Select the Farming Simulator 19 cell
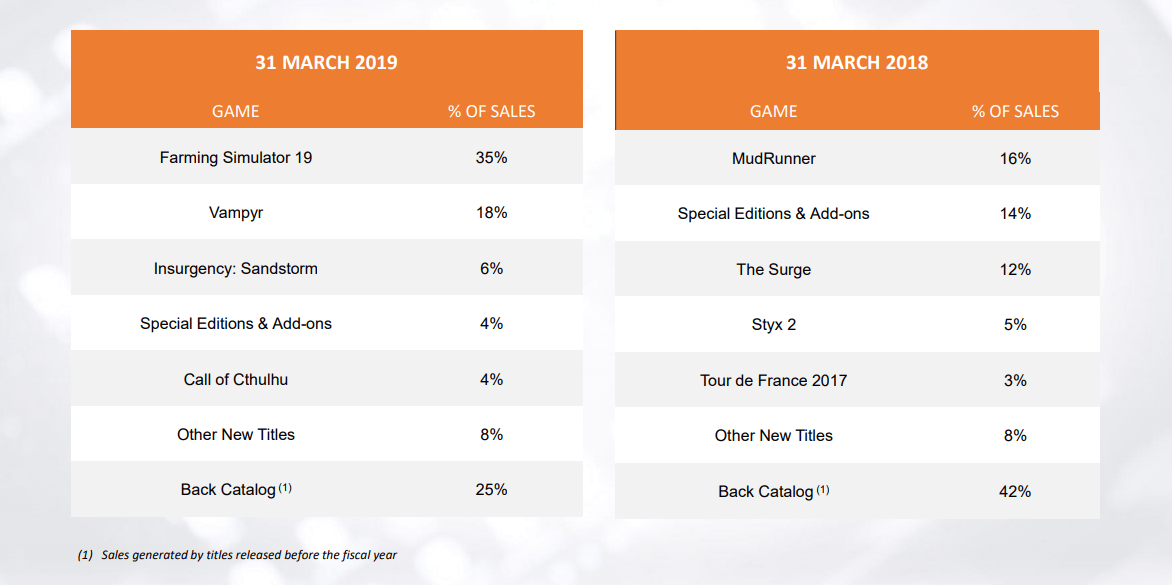The image size is (1172, 585). (236, 157)
